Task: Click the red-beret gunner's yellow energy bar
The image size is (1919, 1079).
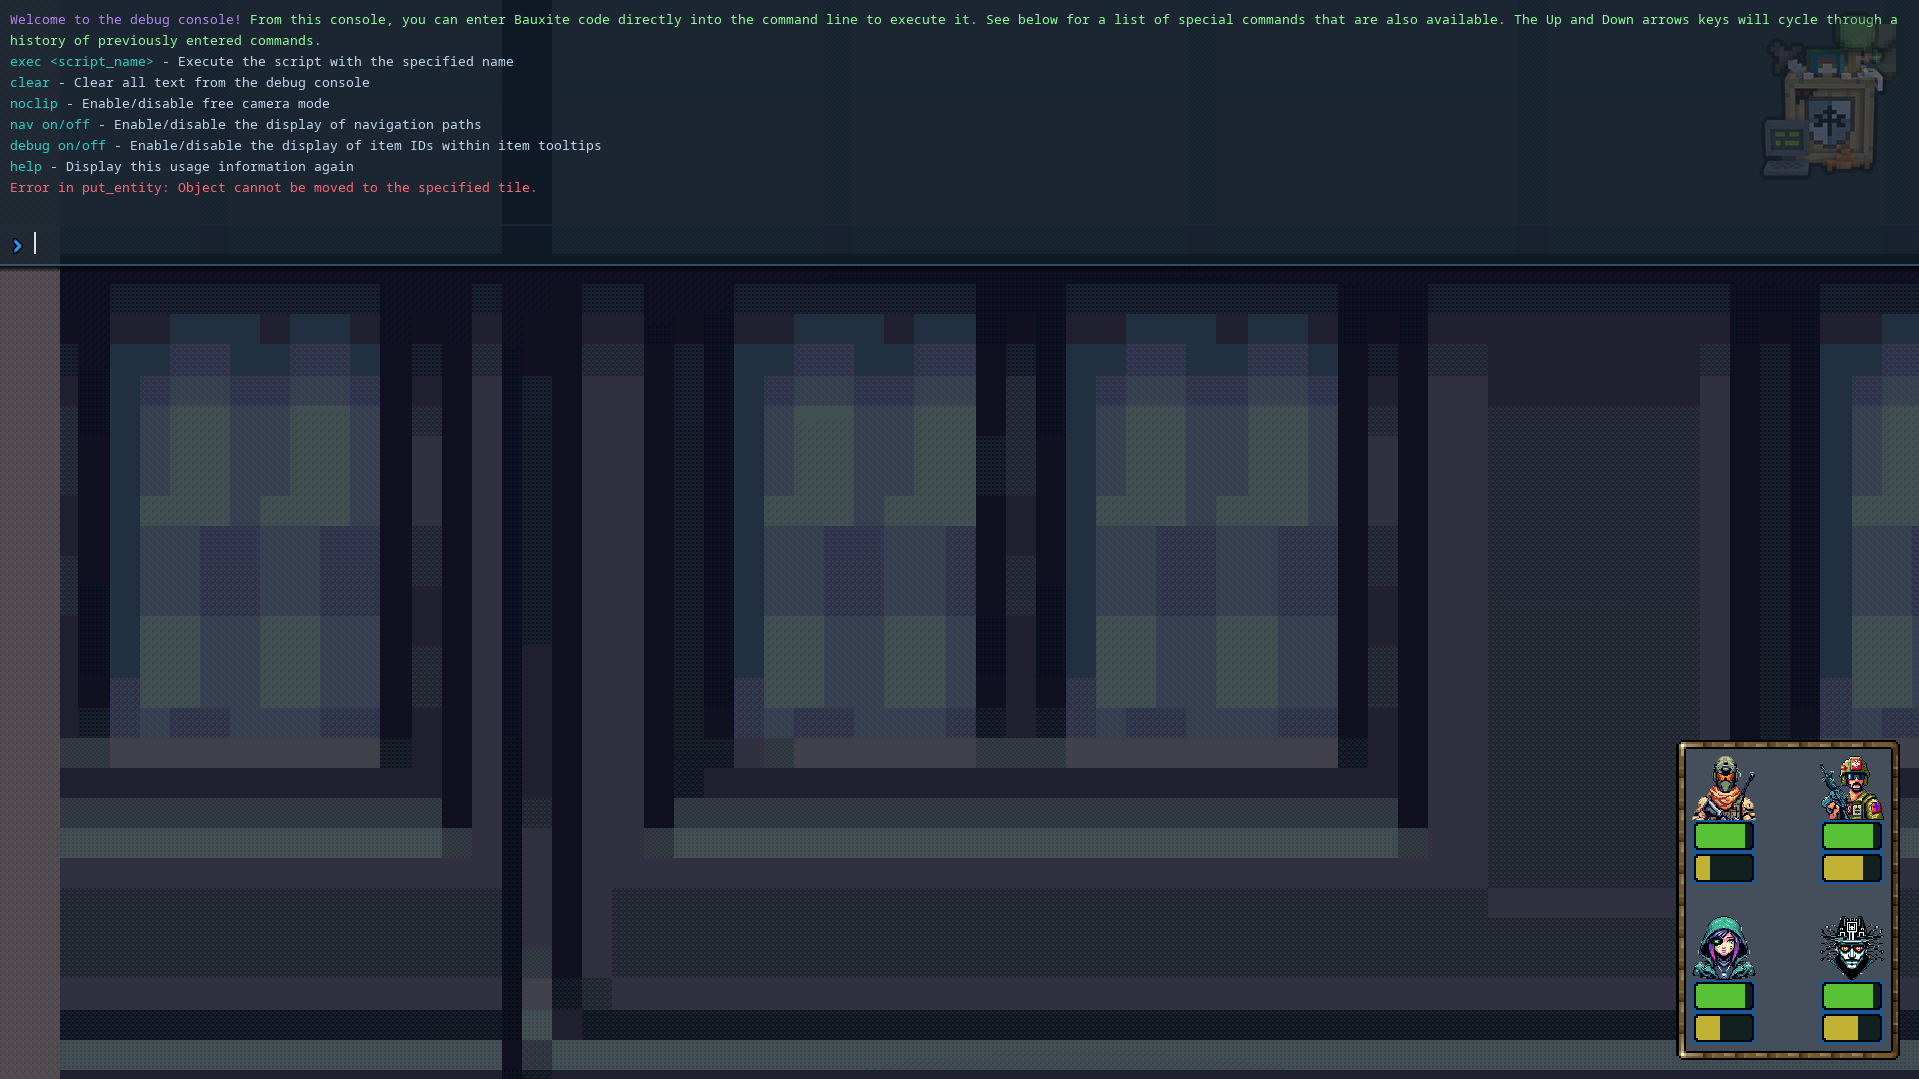Action: [1852, 868]
